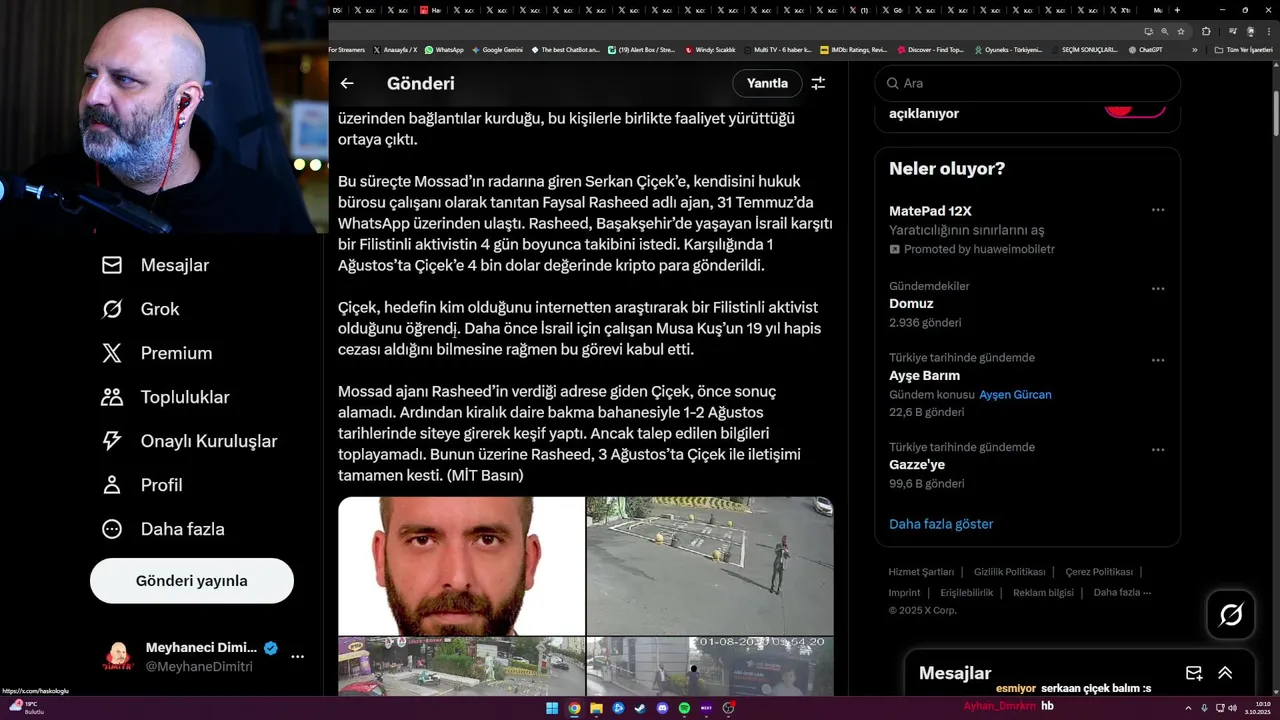Focus the Ara search field
This screenshot has height=720, width=1280.
pyautogui.click(x=1027, y=84)
